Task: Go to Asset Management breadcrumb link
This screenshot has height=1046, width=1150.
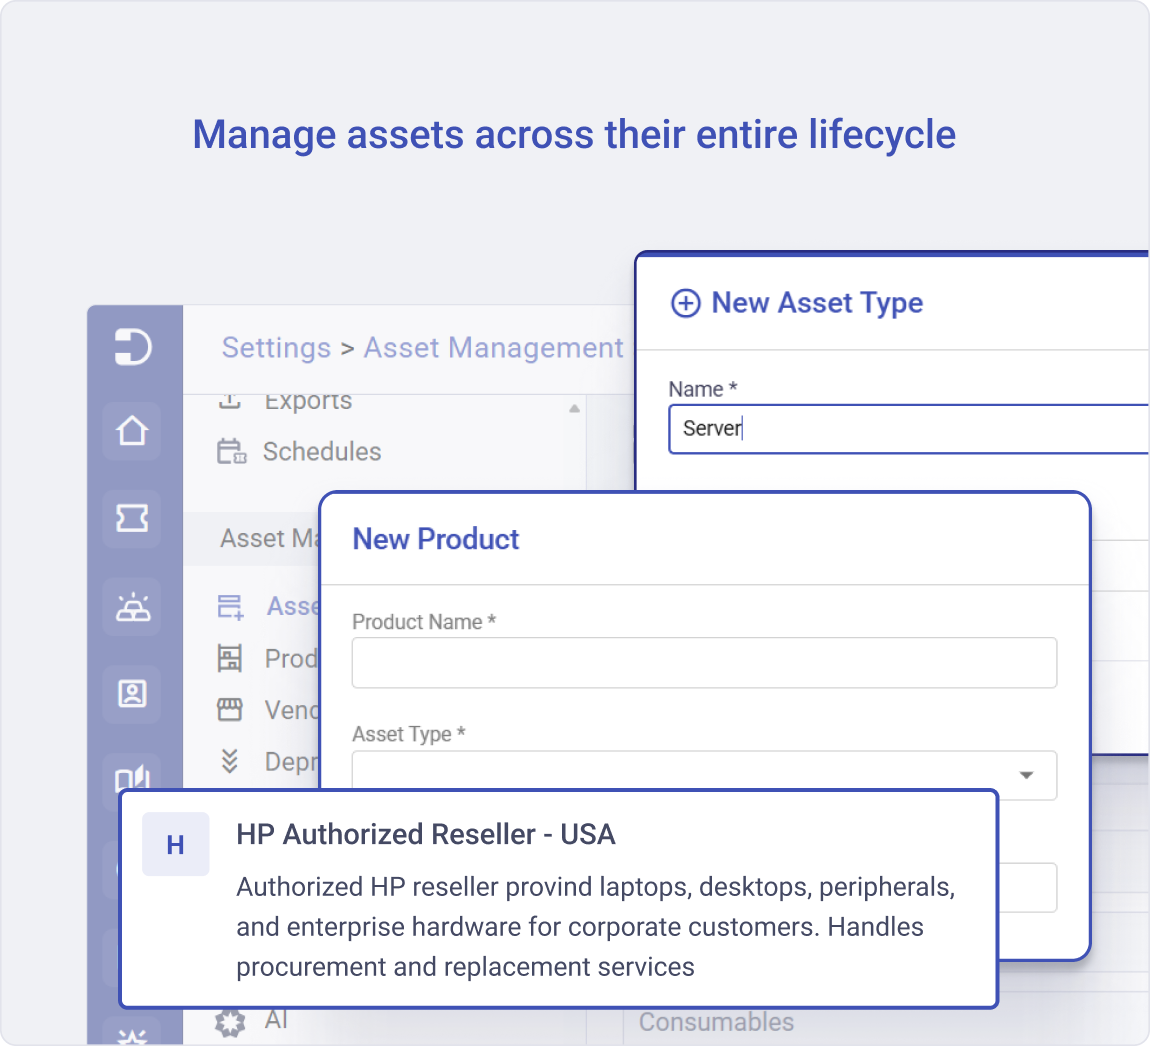Action: (494, 348)
